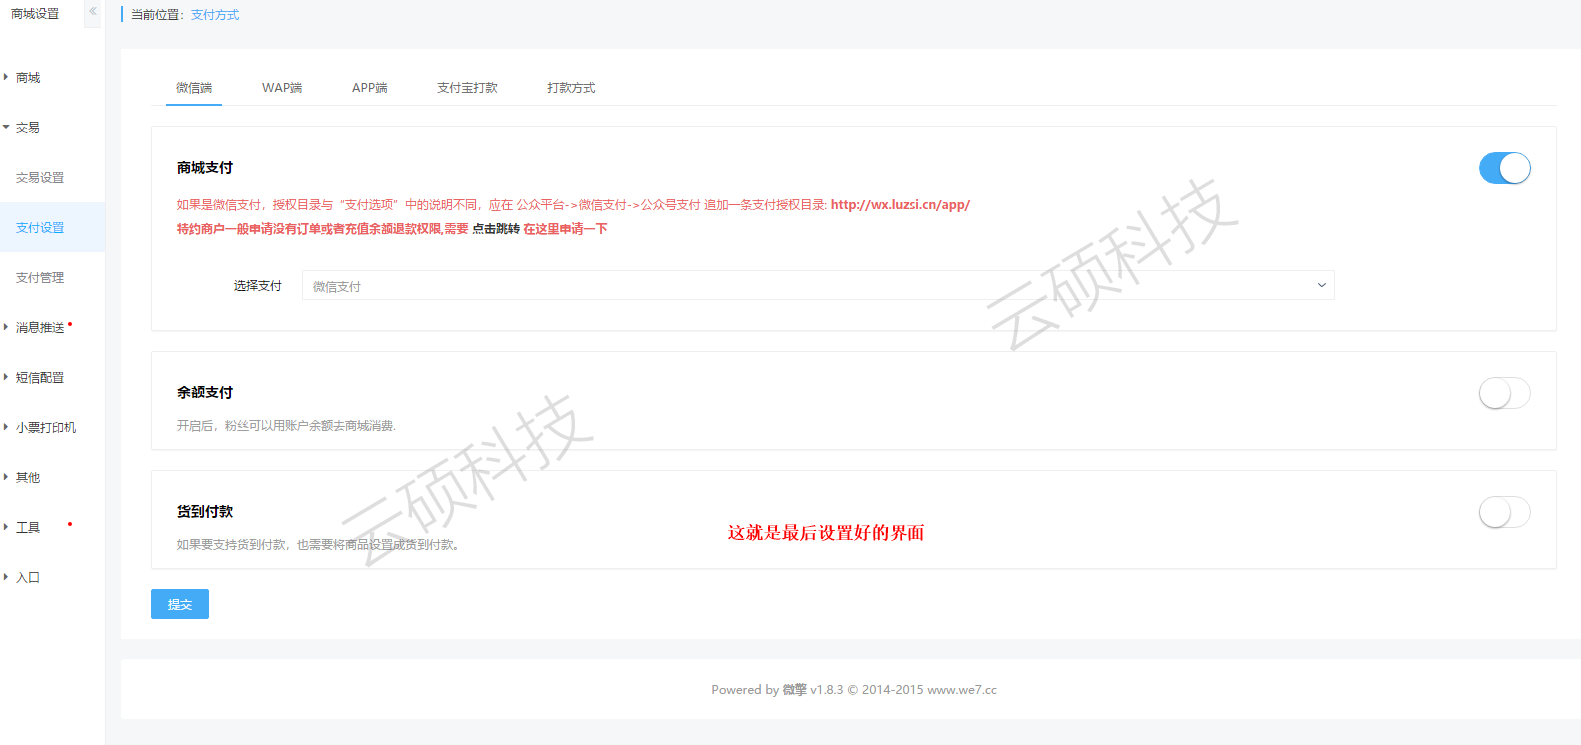Toggle the 商城支付 switch off

[x=1504, y=168]
